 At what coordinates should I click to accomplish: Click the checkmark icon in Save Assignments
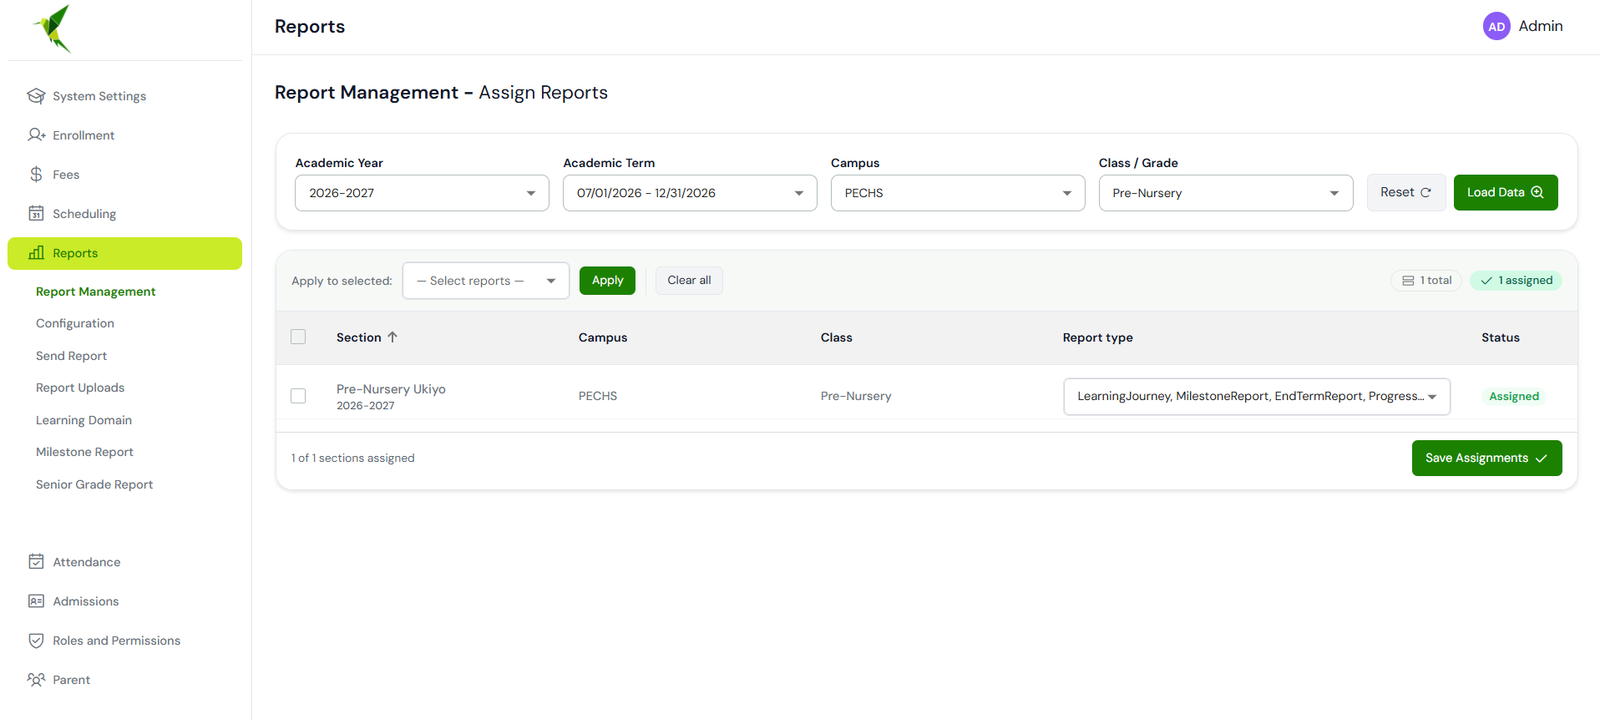tap(1541, 458)
